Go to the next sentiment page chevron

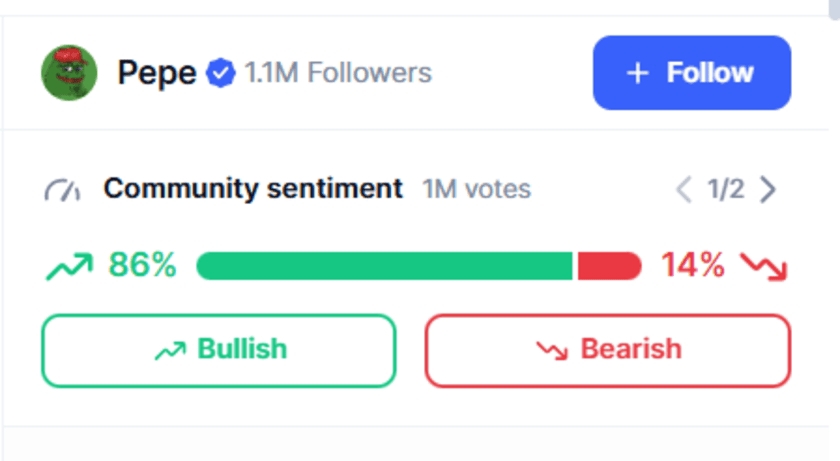pos(768,189)
